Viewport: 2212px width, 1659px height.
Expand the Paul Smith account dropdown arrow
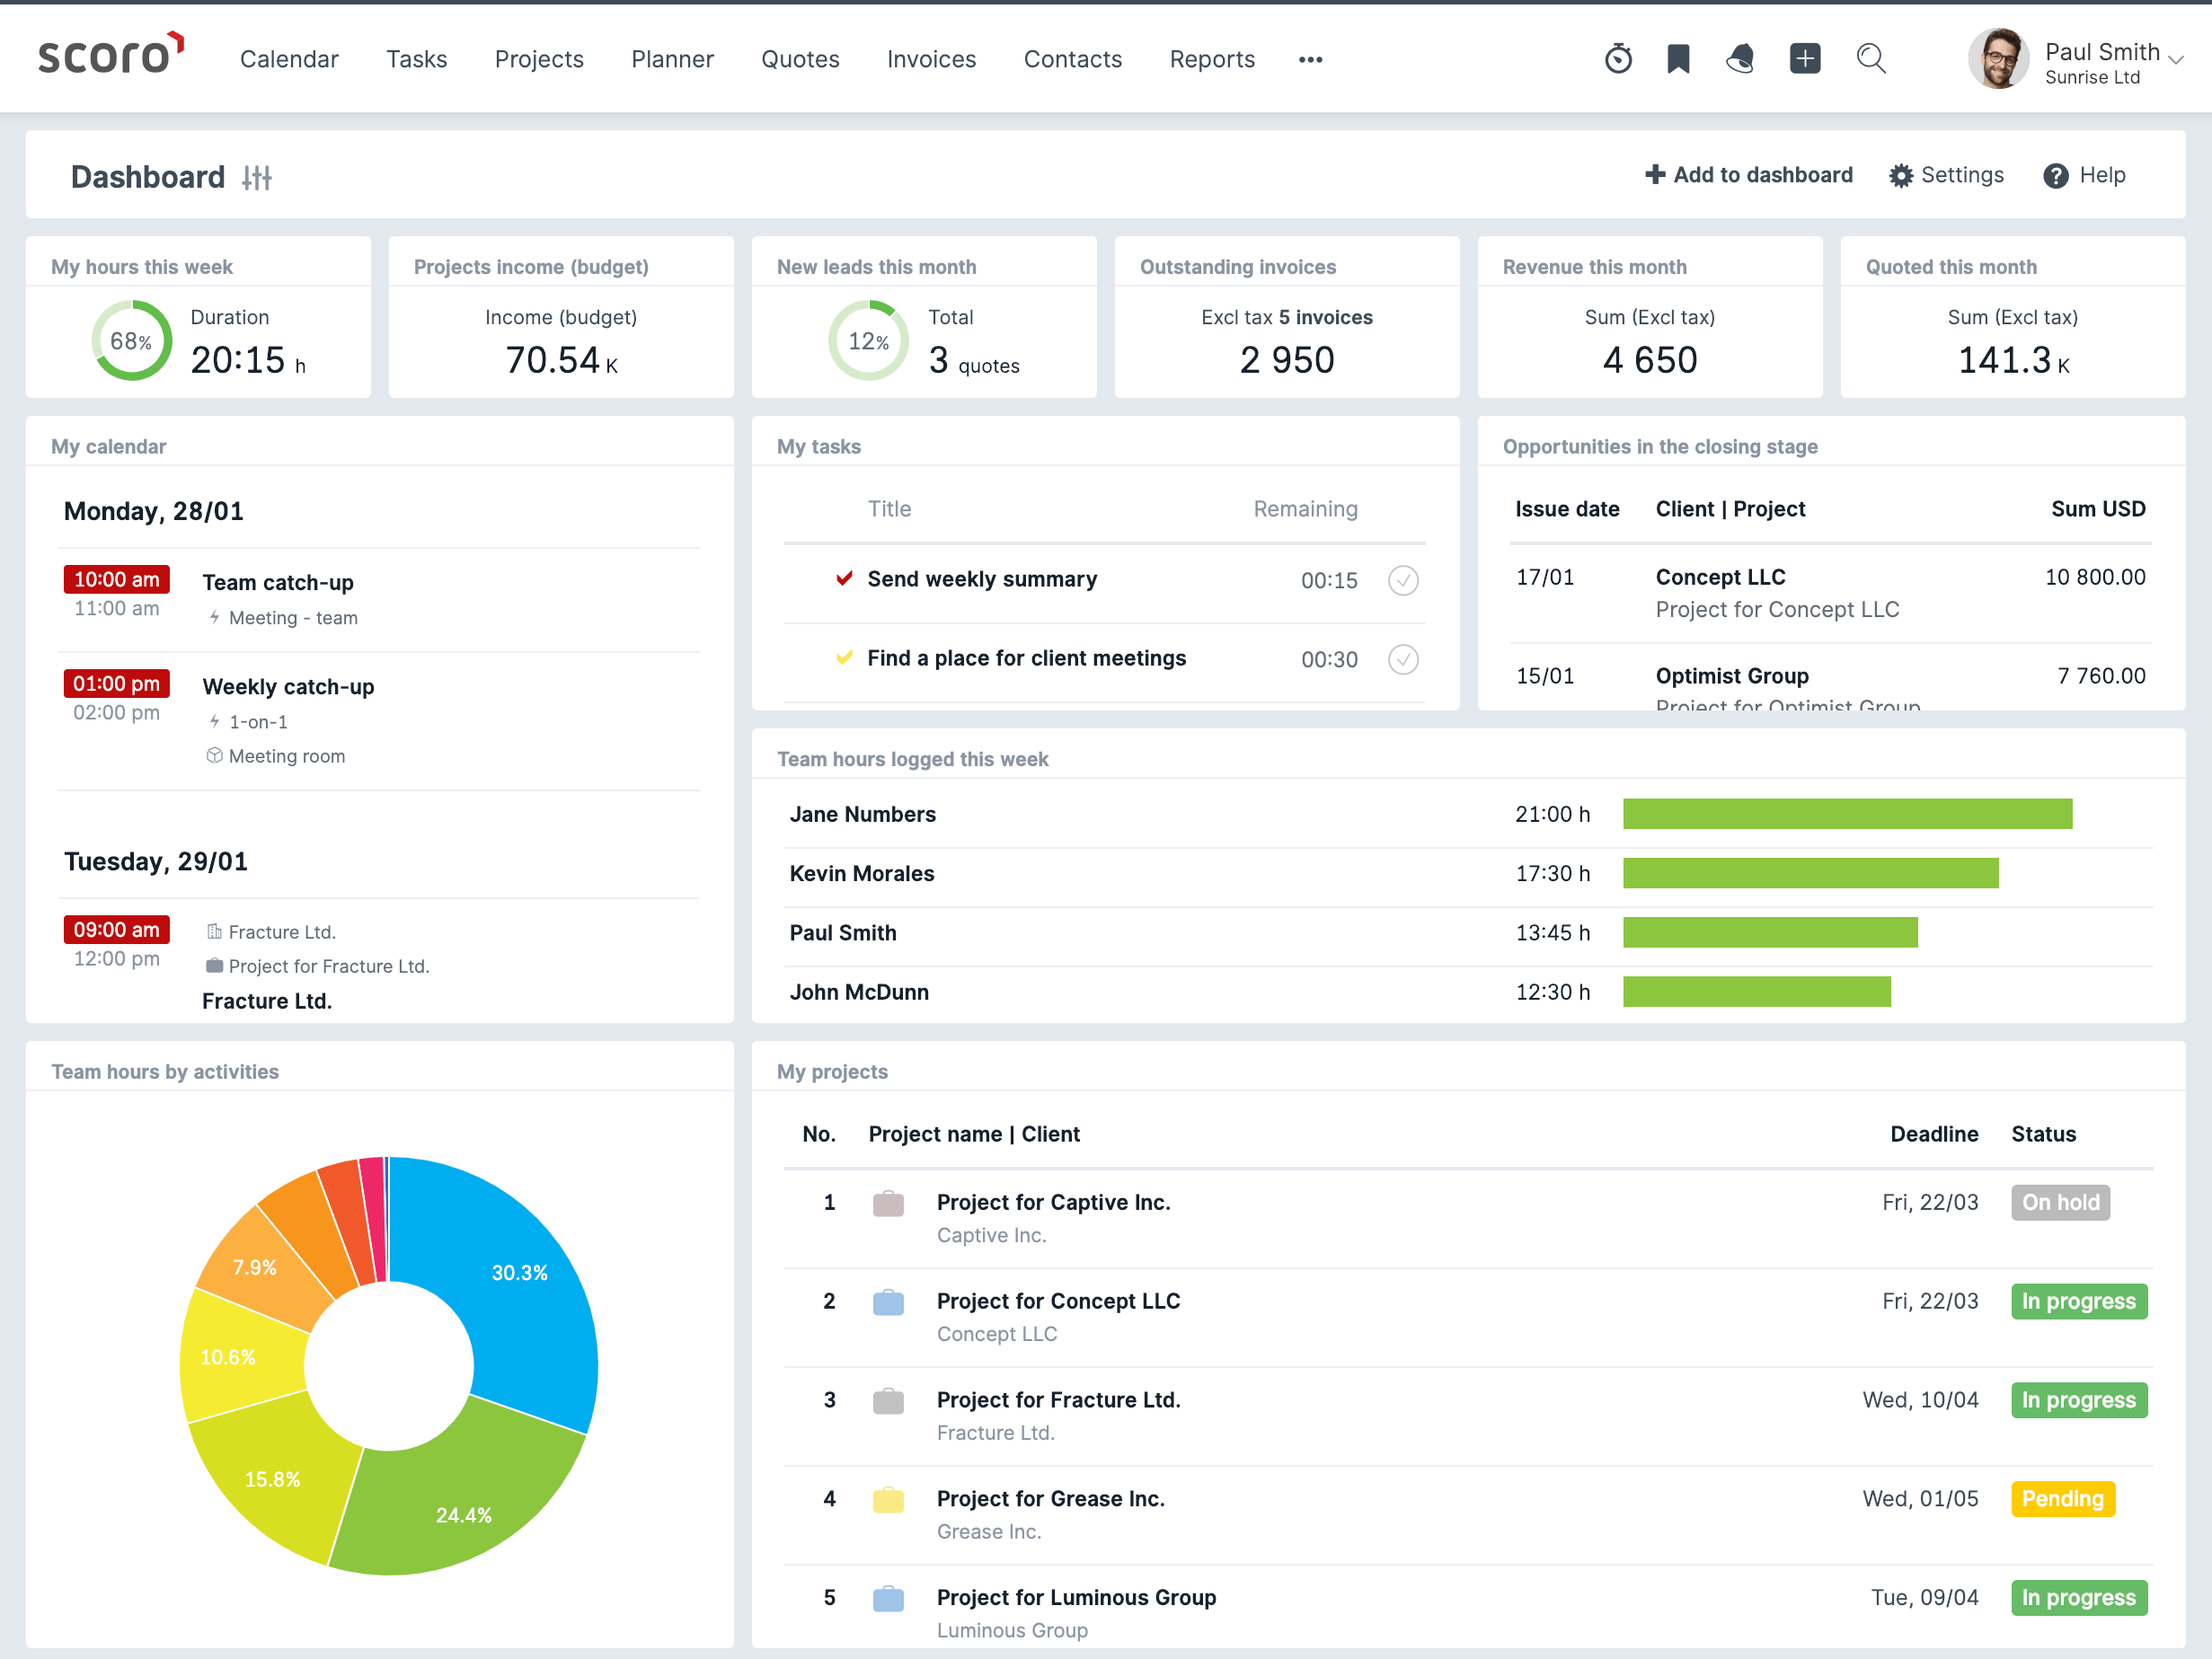pyautogui.click(x=2175, y=60)
